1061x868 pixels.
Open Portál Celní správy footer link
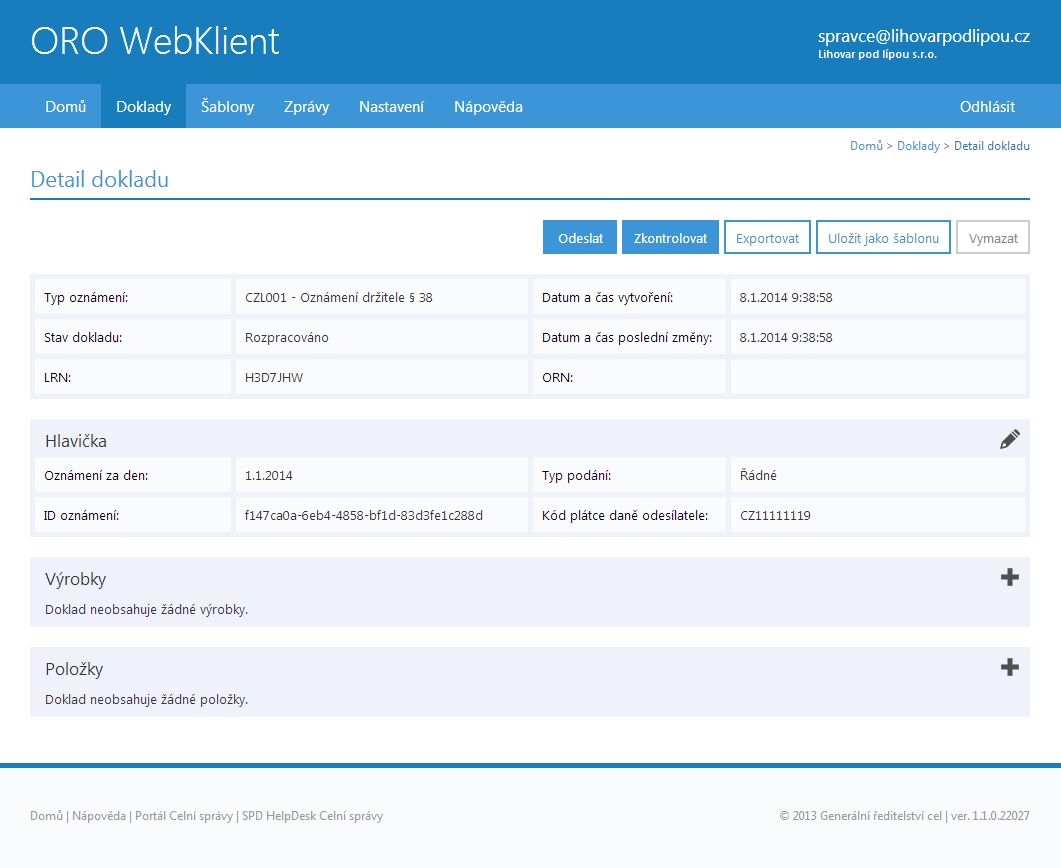[183, 816]
